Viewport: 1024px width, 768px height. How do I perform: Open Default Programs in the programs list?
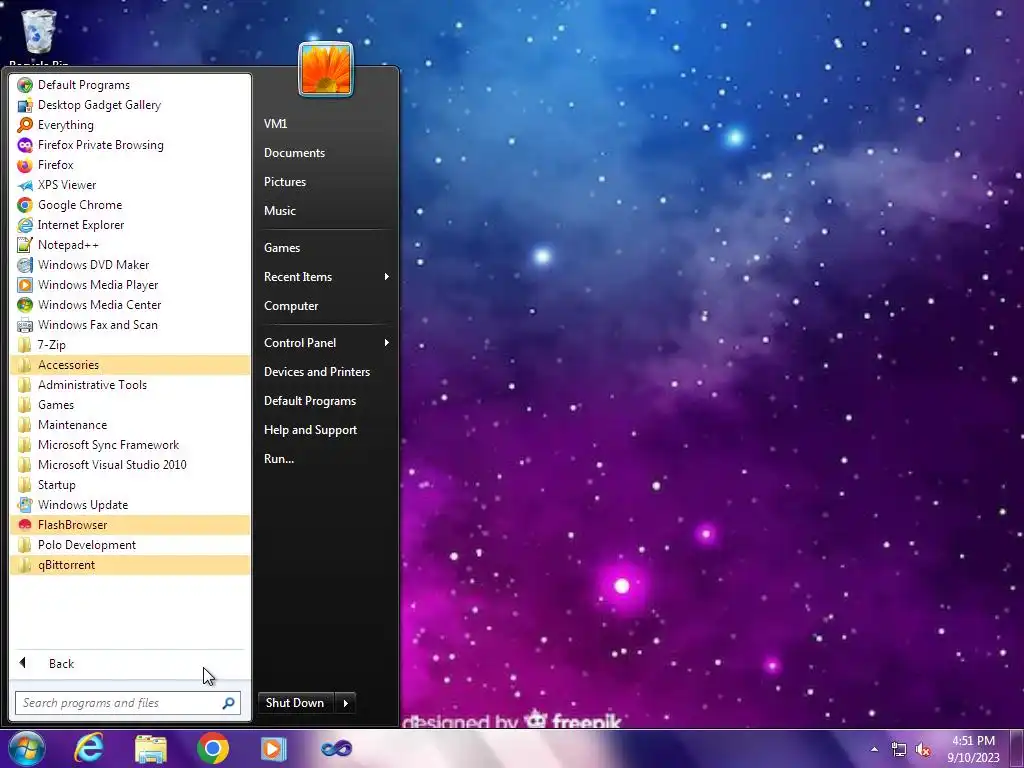[130, 85]
